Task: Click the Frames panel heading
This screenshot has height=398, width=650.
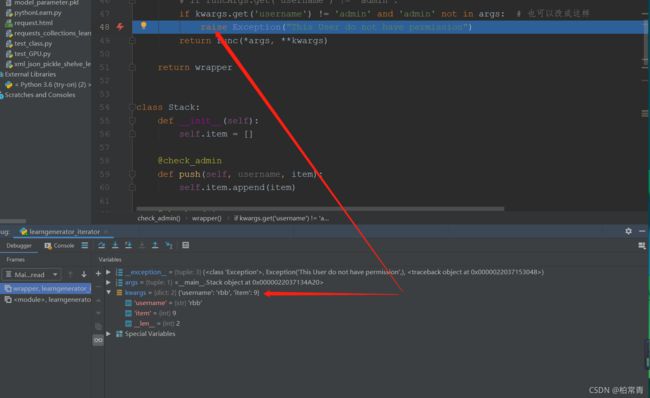Action: [x=15, y=260]
